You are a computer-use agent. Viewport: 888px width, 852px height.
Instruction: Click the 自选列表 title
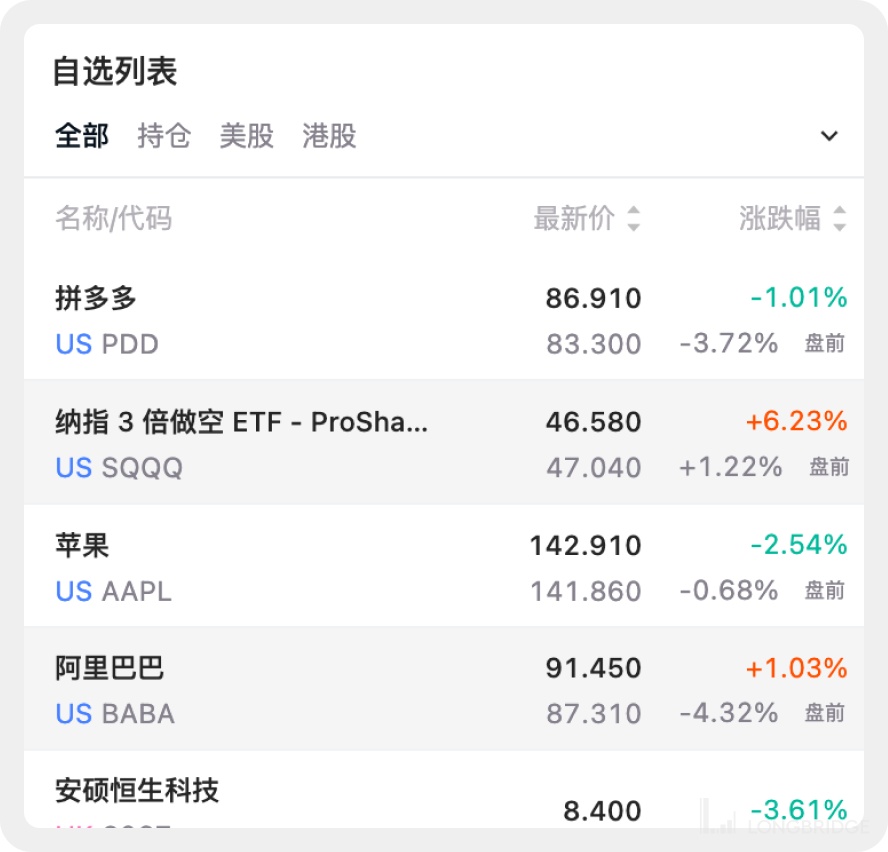click(115, 72)
